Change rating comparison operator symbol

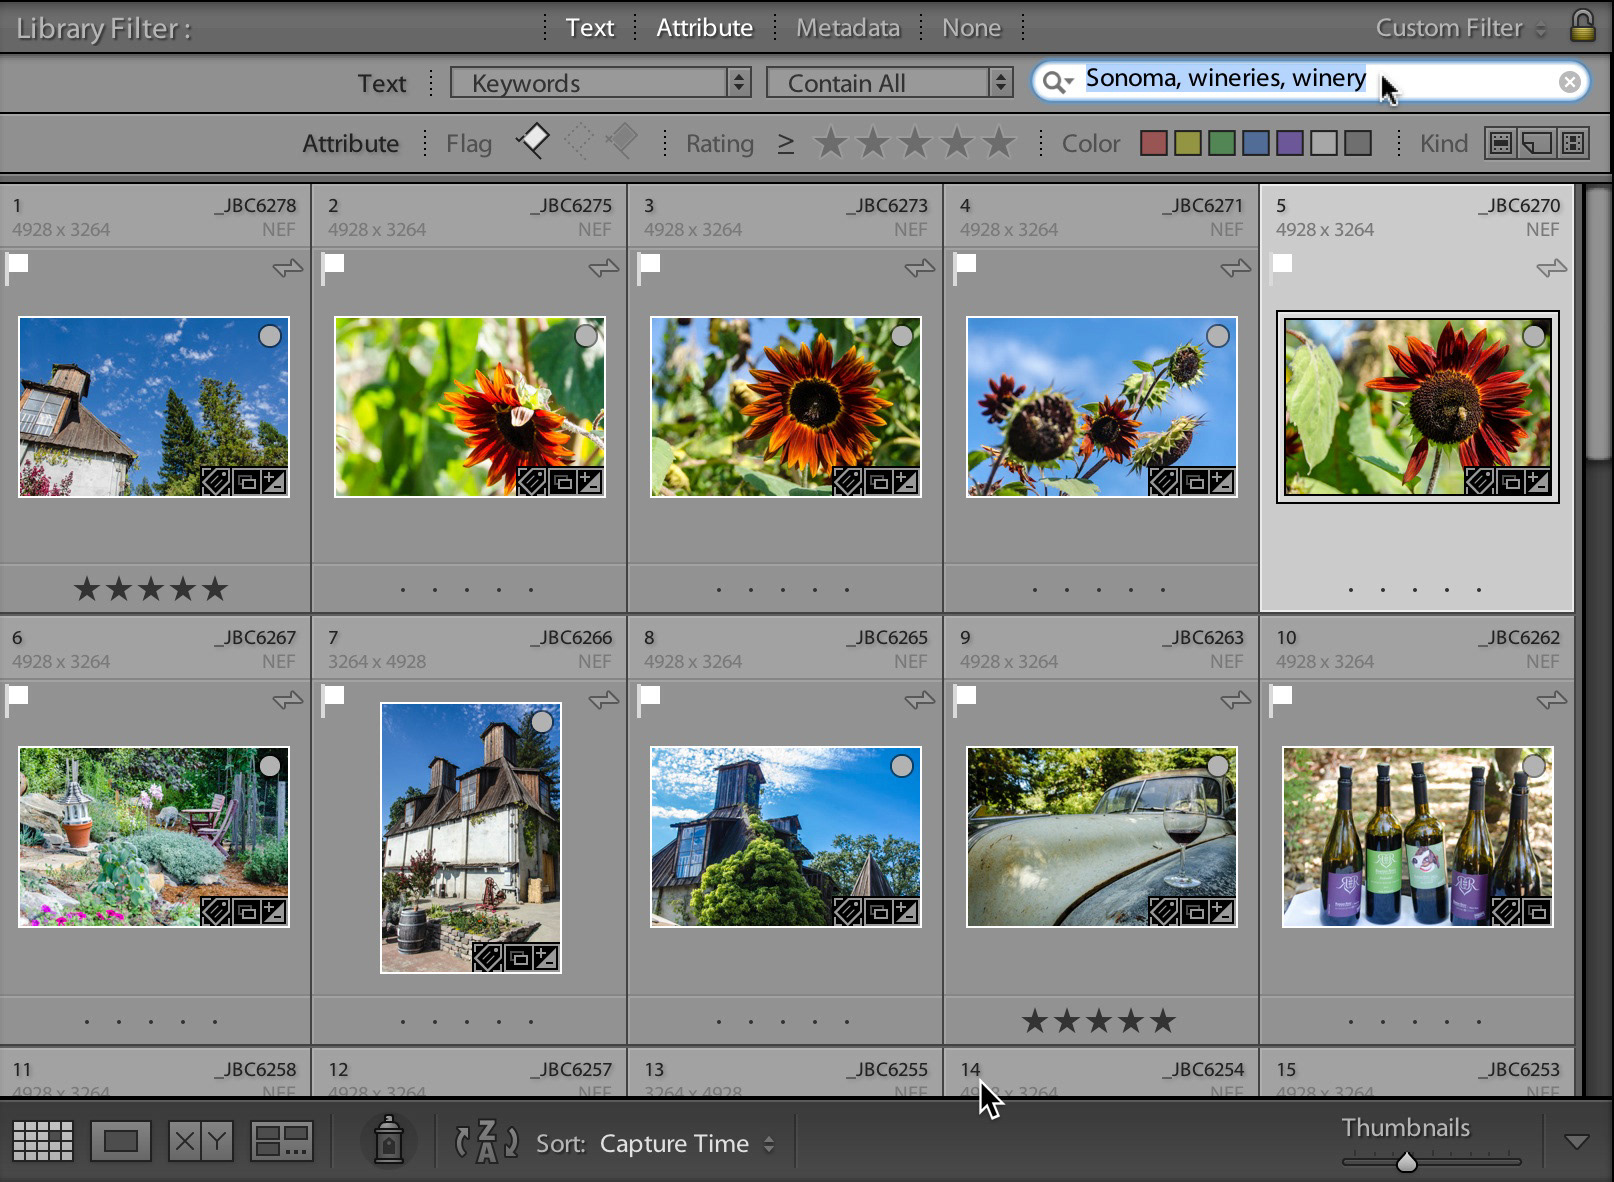[786, 144]
